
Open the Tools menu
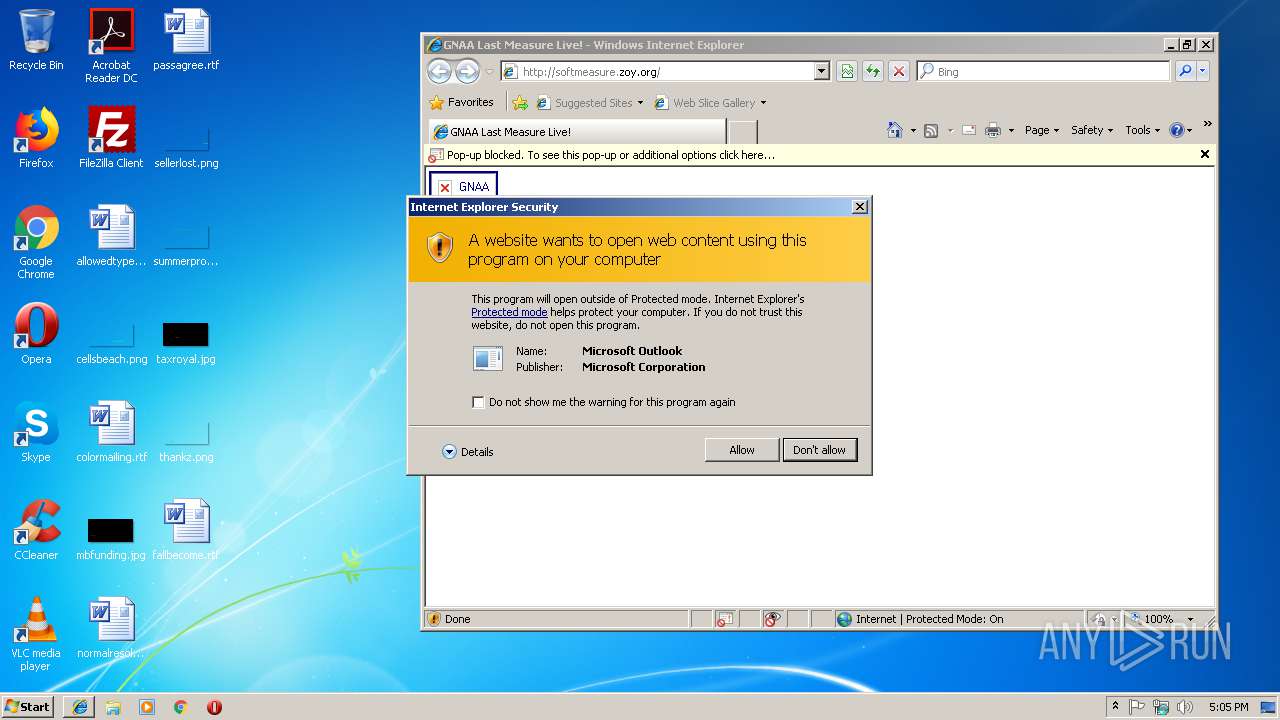[x=1142, y=130]
